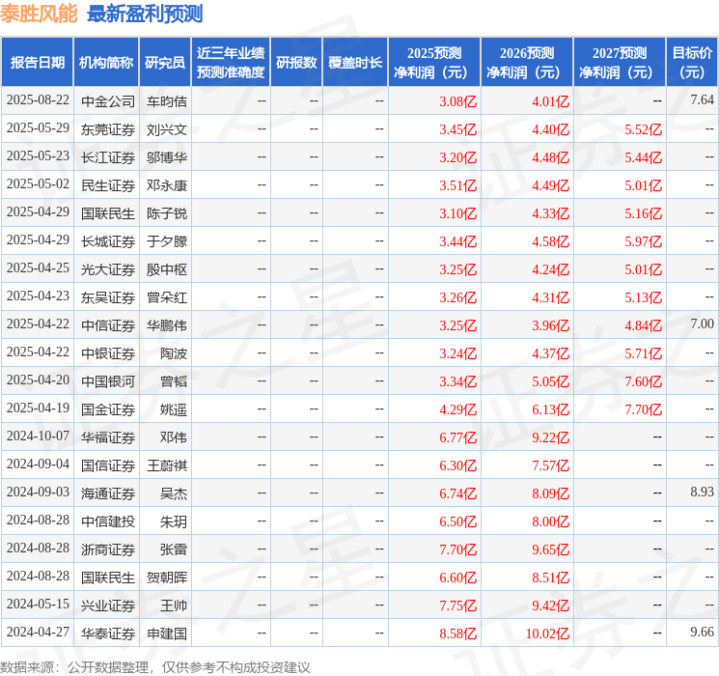Select the 华泰证券 row institution name
This screenshot has height=676, width=719.
(106, 633)
